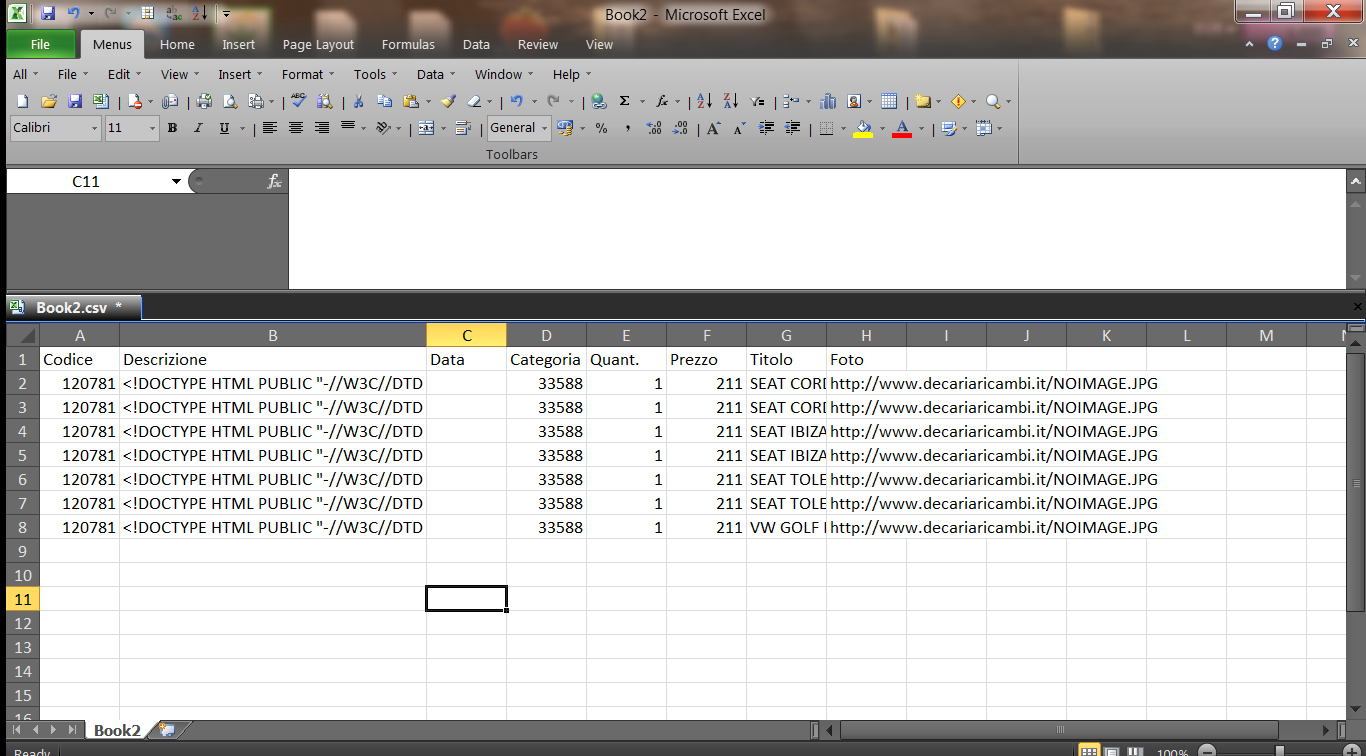Open the Format menu
1366x756 pixels.
tap(308, 74)
